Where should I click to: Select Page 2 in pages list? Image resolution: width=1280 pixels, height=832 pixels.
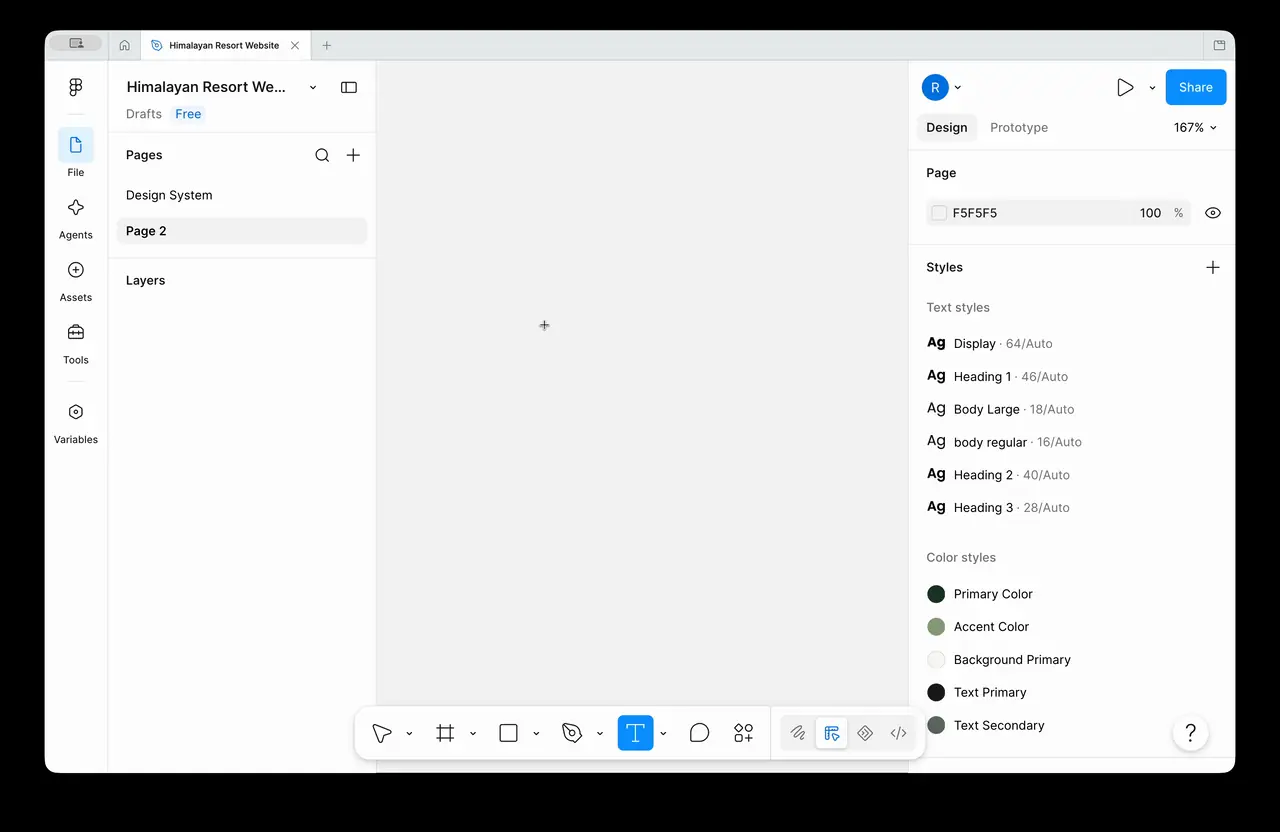click(x=242, y=231)
